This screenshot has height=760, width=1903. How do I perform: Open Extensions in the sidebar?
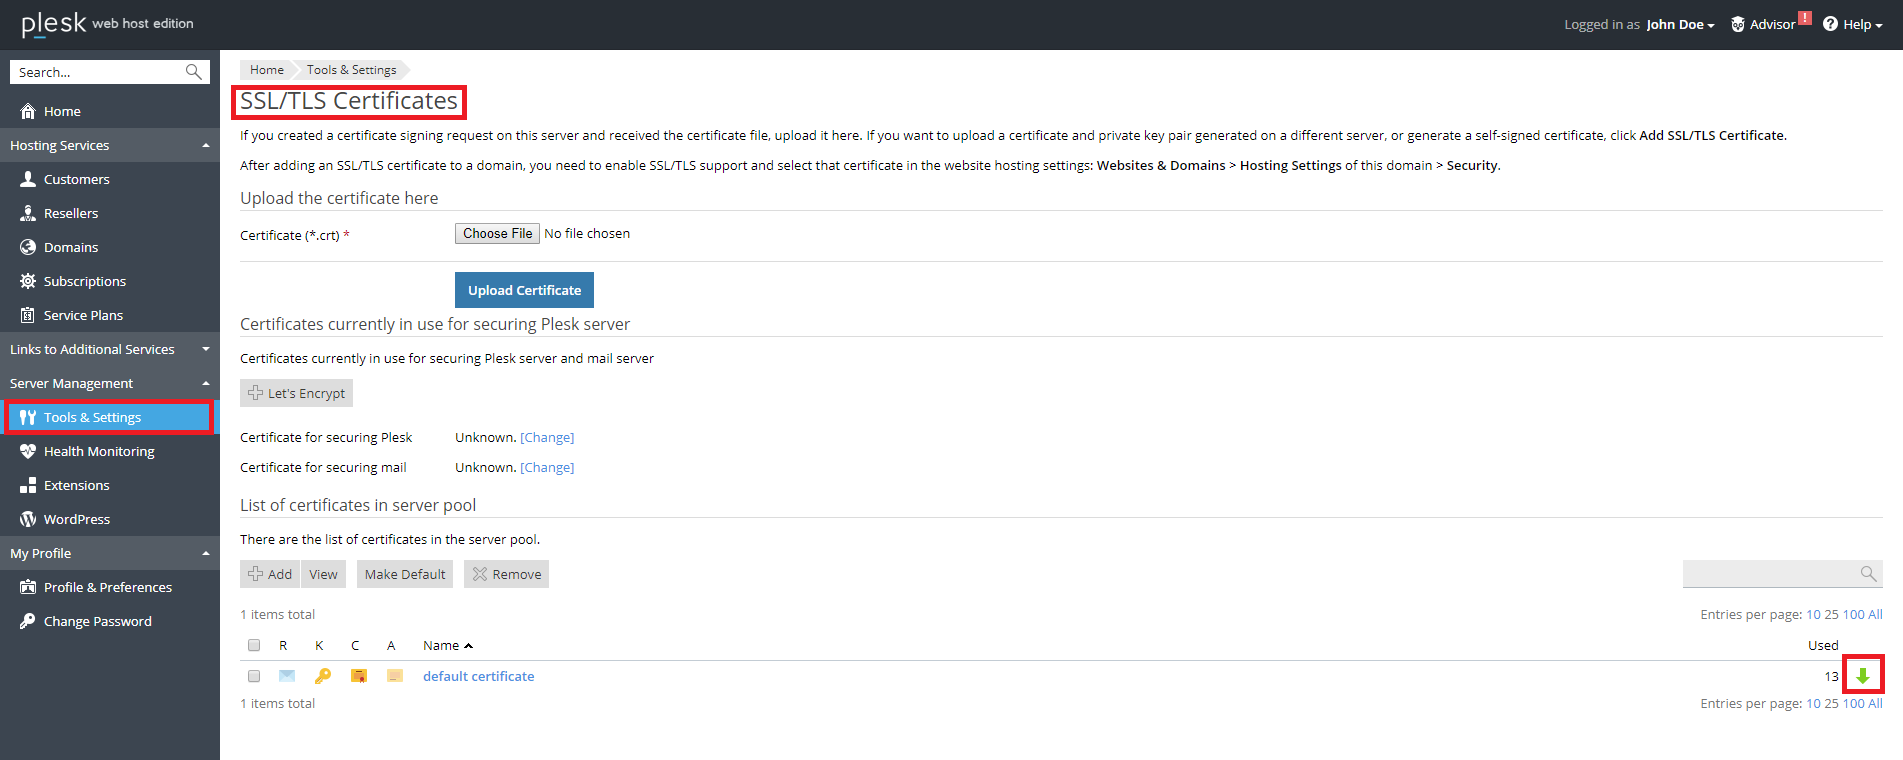tap(77, 485)
